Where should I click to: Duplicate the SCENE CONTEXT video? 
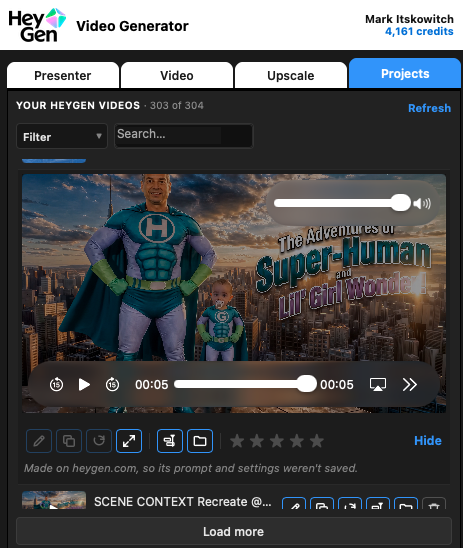(x=322, y=503)
